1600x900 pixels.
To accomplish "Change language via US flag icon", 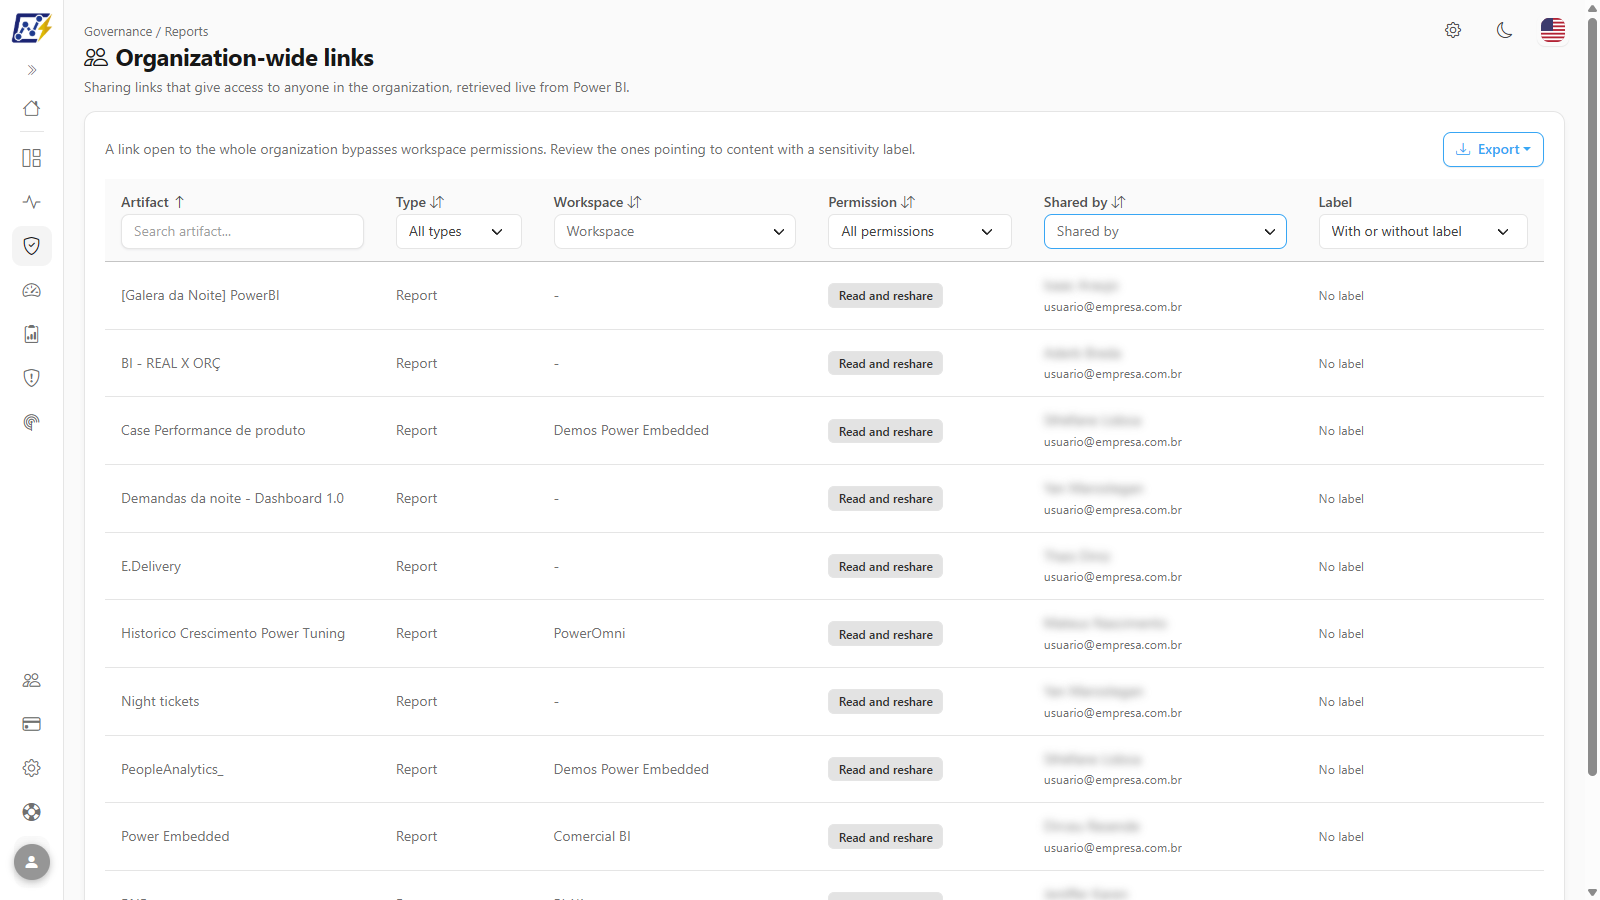I will pyautogui.click(x=1553, y=30).
